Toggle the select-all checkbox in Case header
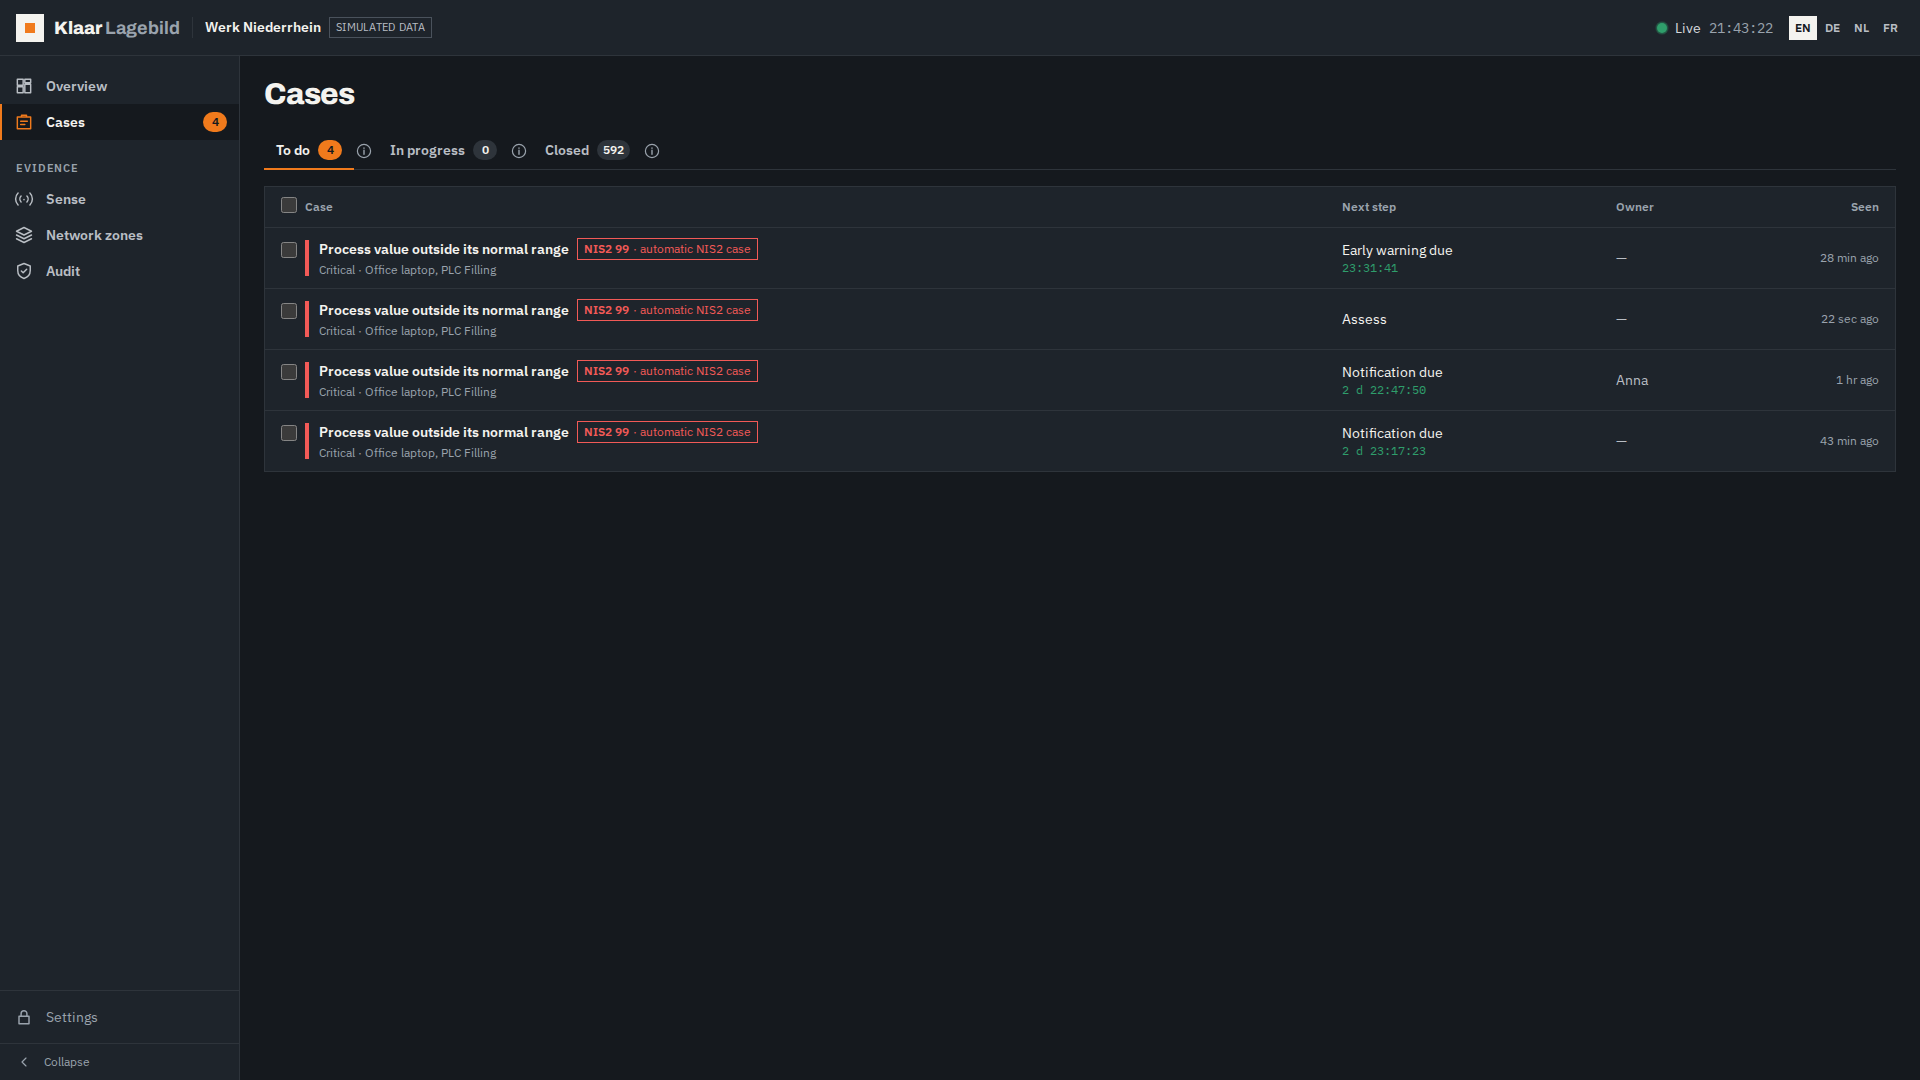 [x=289, y=205]
